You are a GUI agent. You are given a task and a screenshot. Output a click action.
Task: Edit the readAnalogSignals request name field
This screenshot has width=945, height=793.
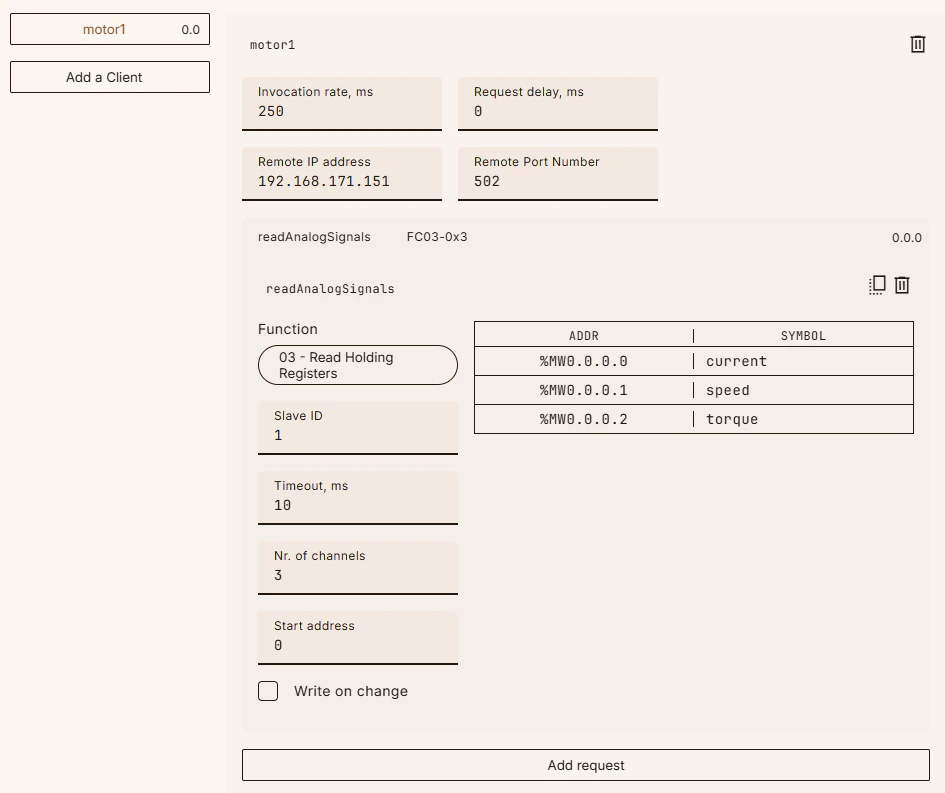pyautogui.click(x=330, y=289)
